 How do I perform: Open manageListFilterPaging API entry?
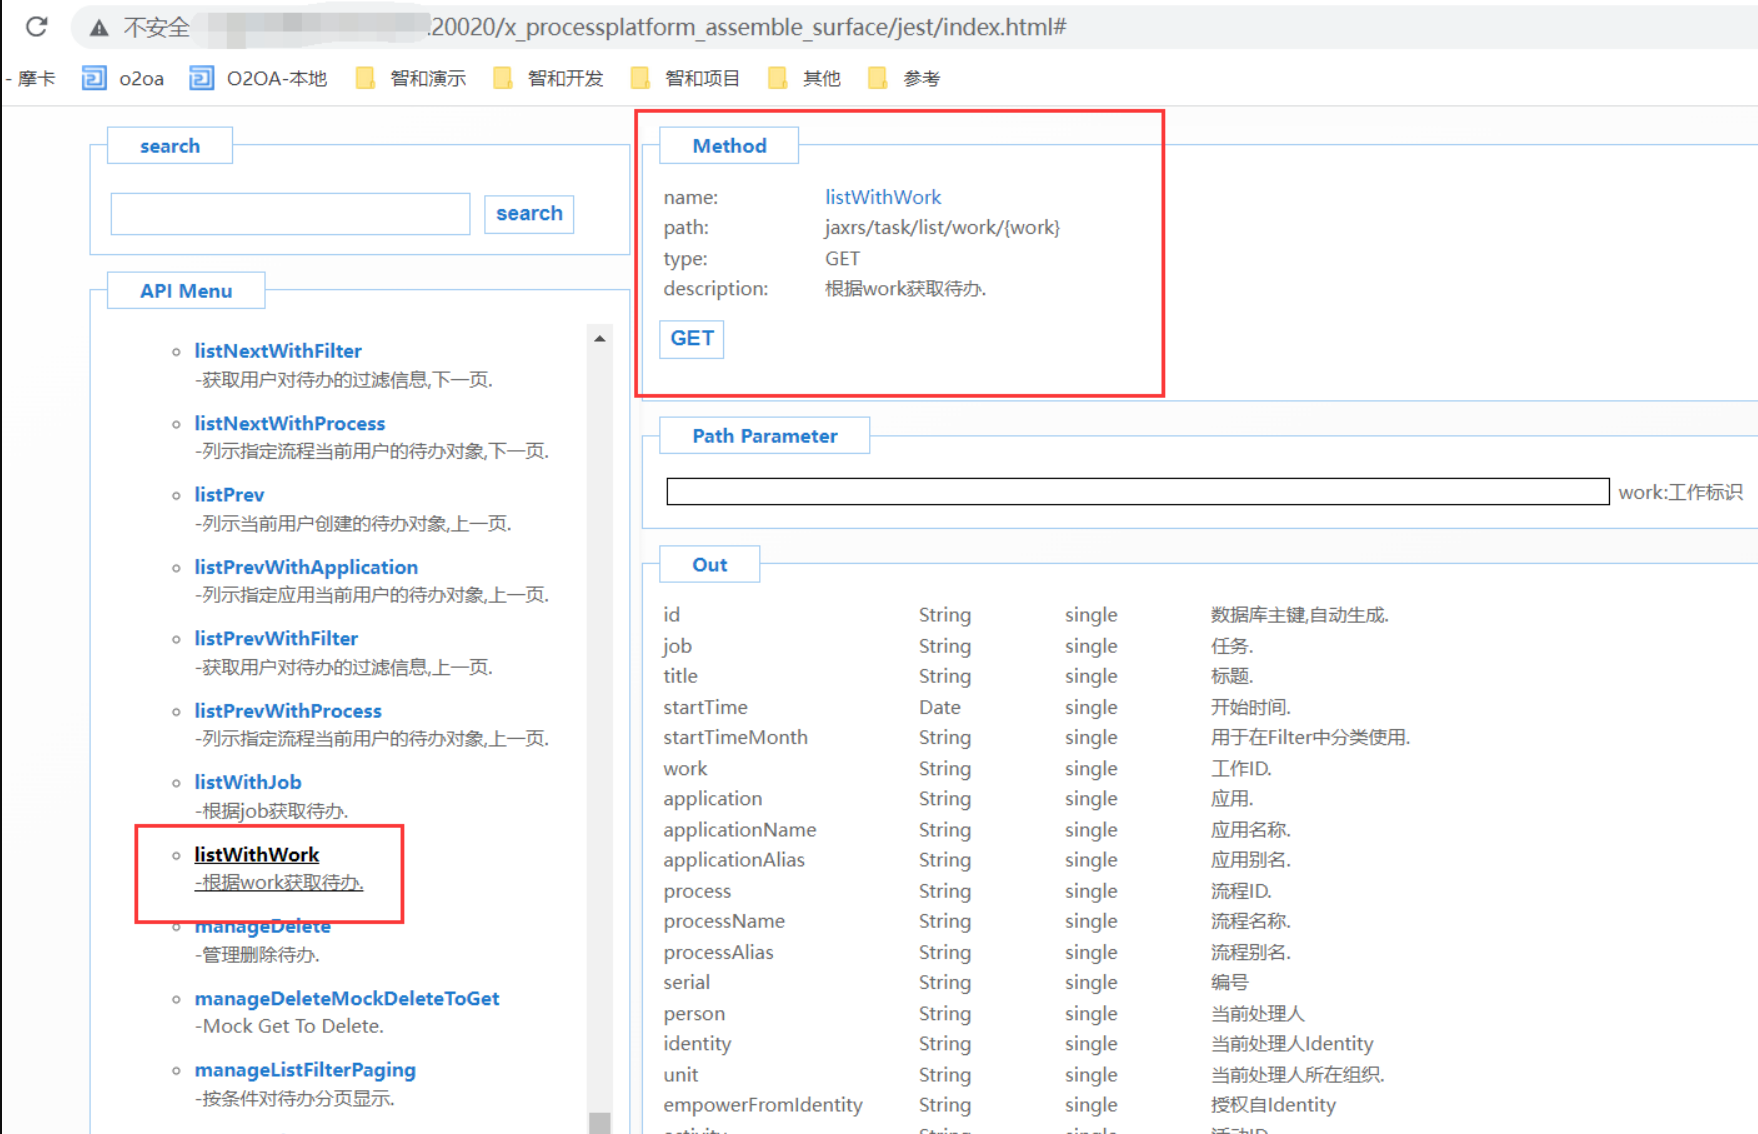click(x=305, y=1070)
